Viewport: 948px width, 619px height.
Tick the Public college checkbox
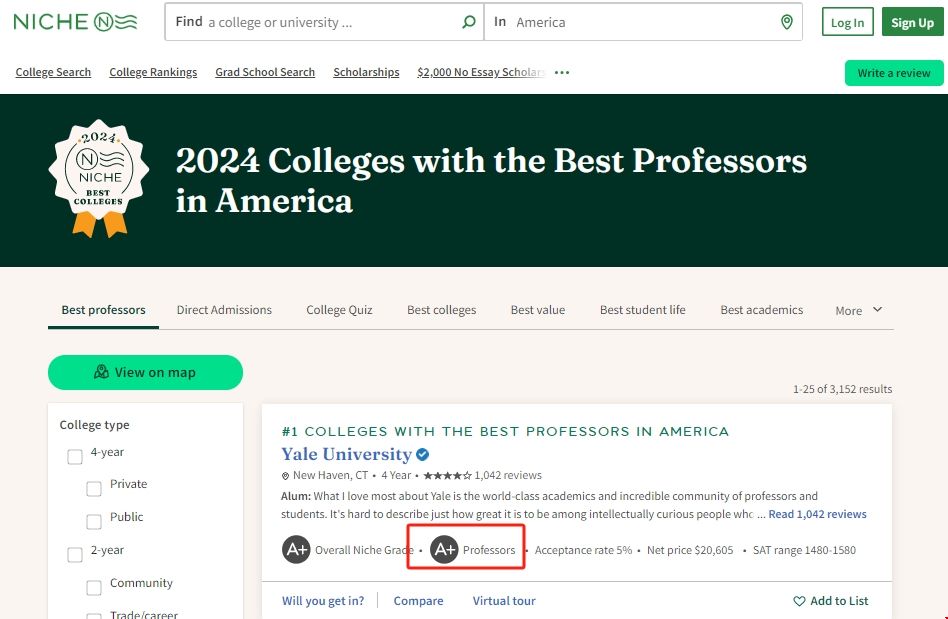coord(94,522)
